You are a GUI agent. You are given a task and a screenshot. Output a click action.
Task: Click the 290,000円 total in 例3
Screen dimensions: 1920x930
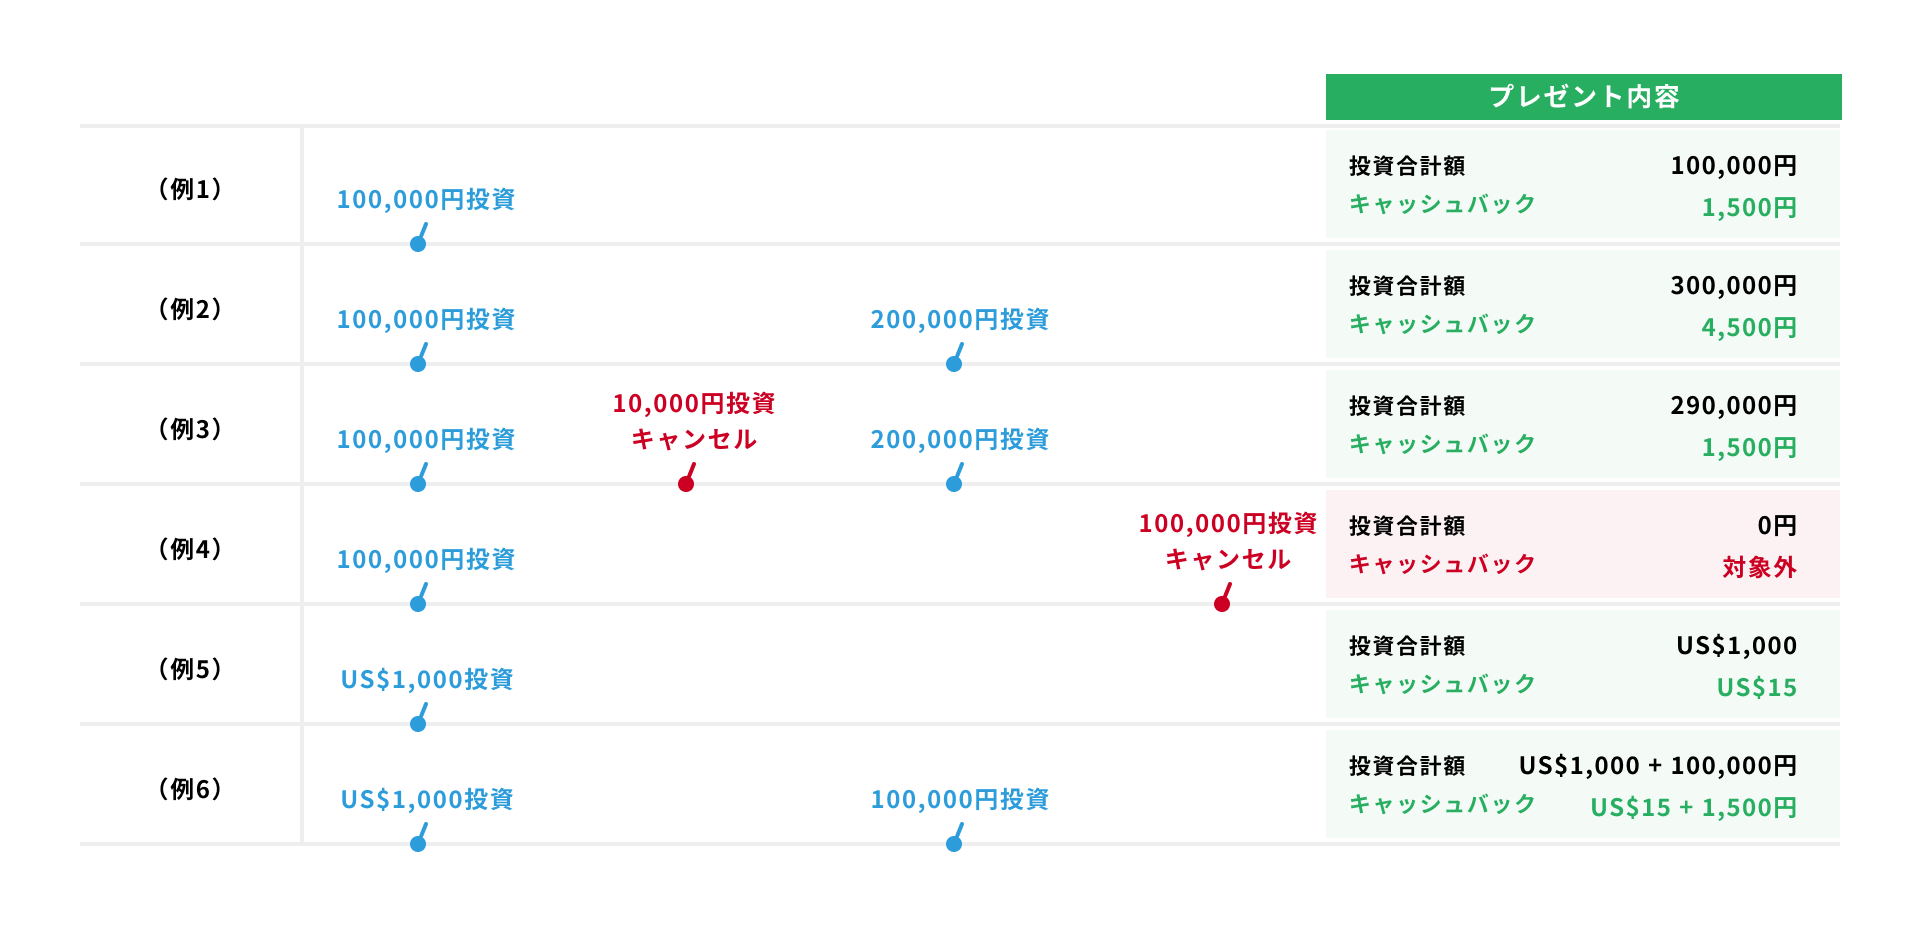coord(1733,406)
